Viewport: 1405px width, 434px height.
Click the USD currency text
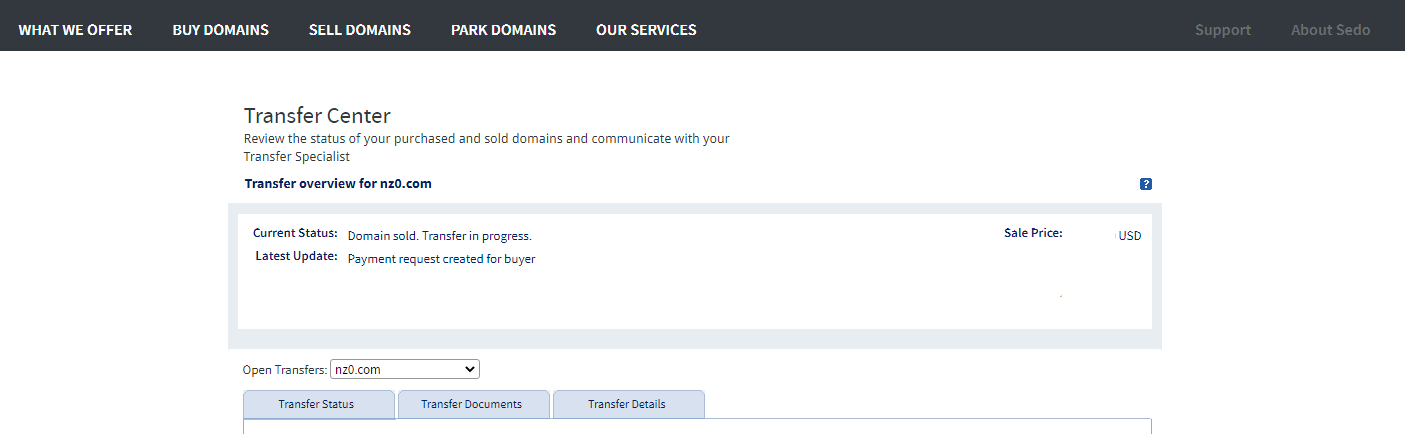[x=1130, y=236]
